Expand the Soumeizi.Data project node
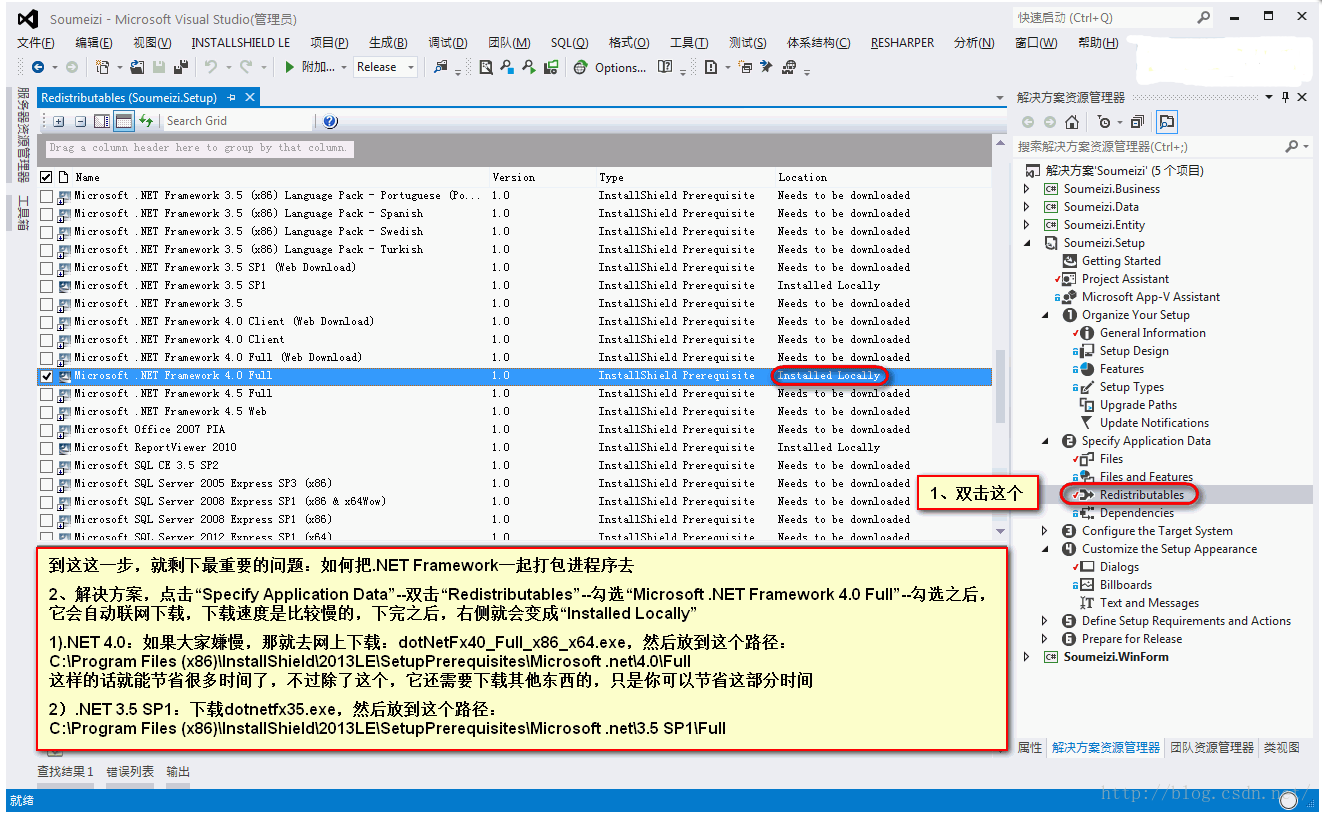This screenshot has width=1322, height=813. click(1026, 207)
